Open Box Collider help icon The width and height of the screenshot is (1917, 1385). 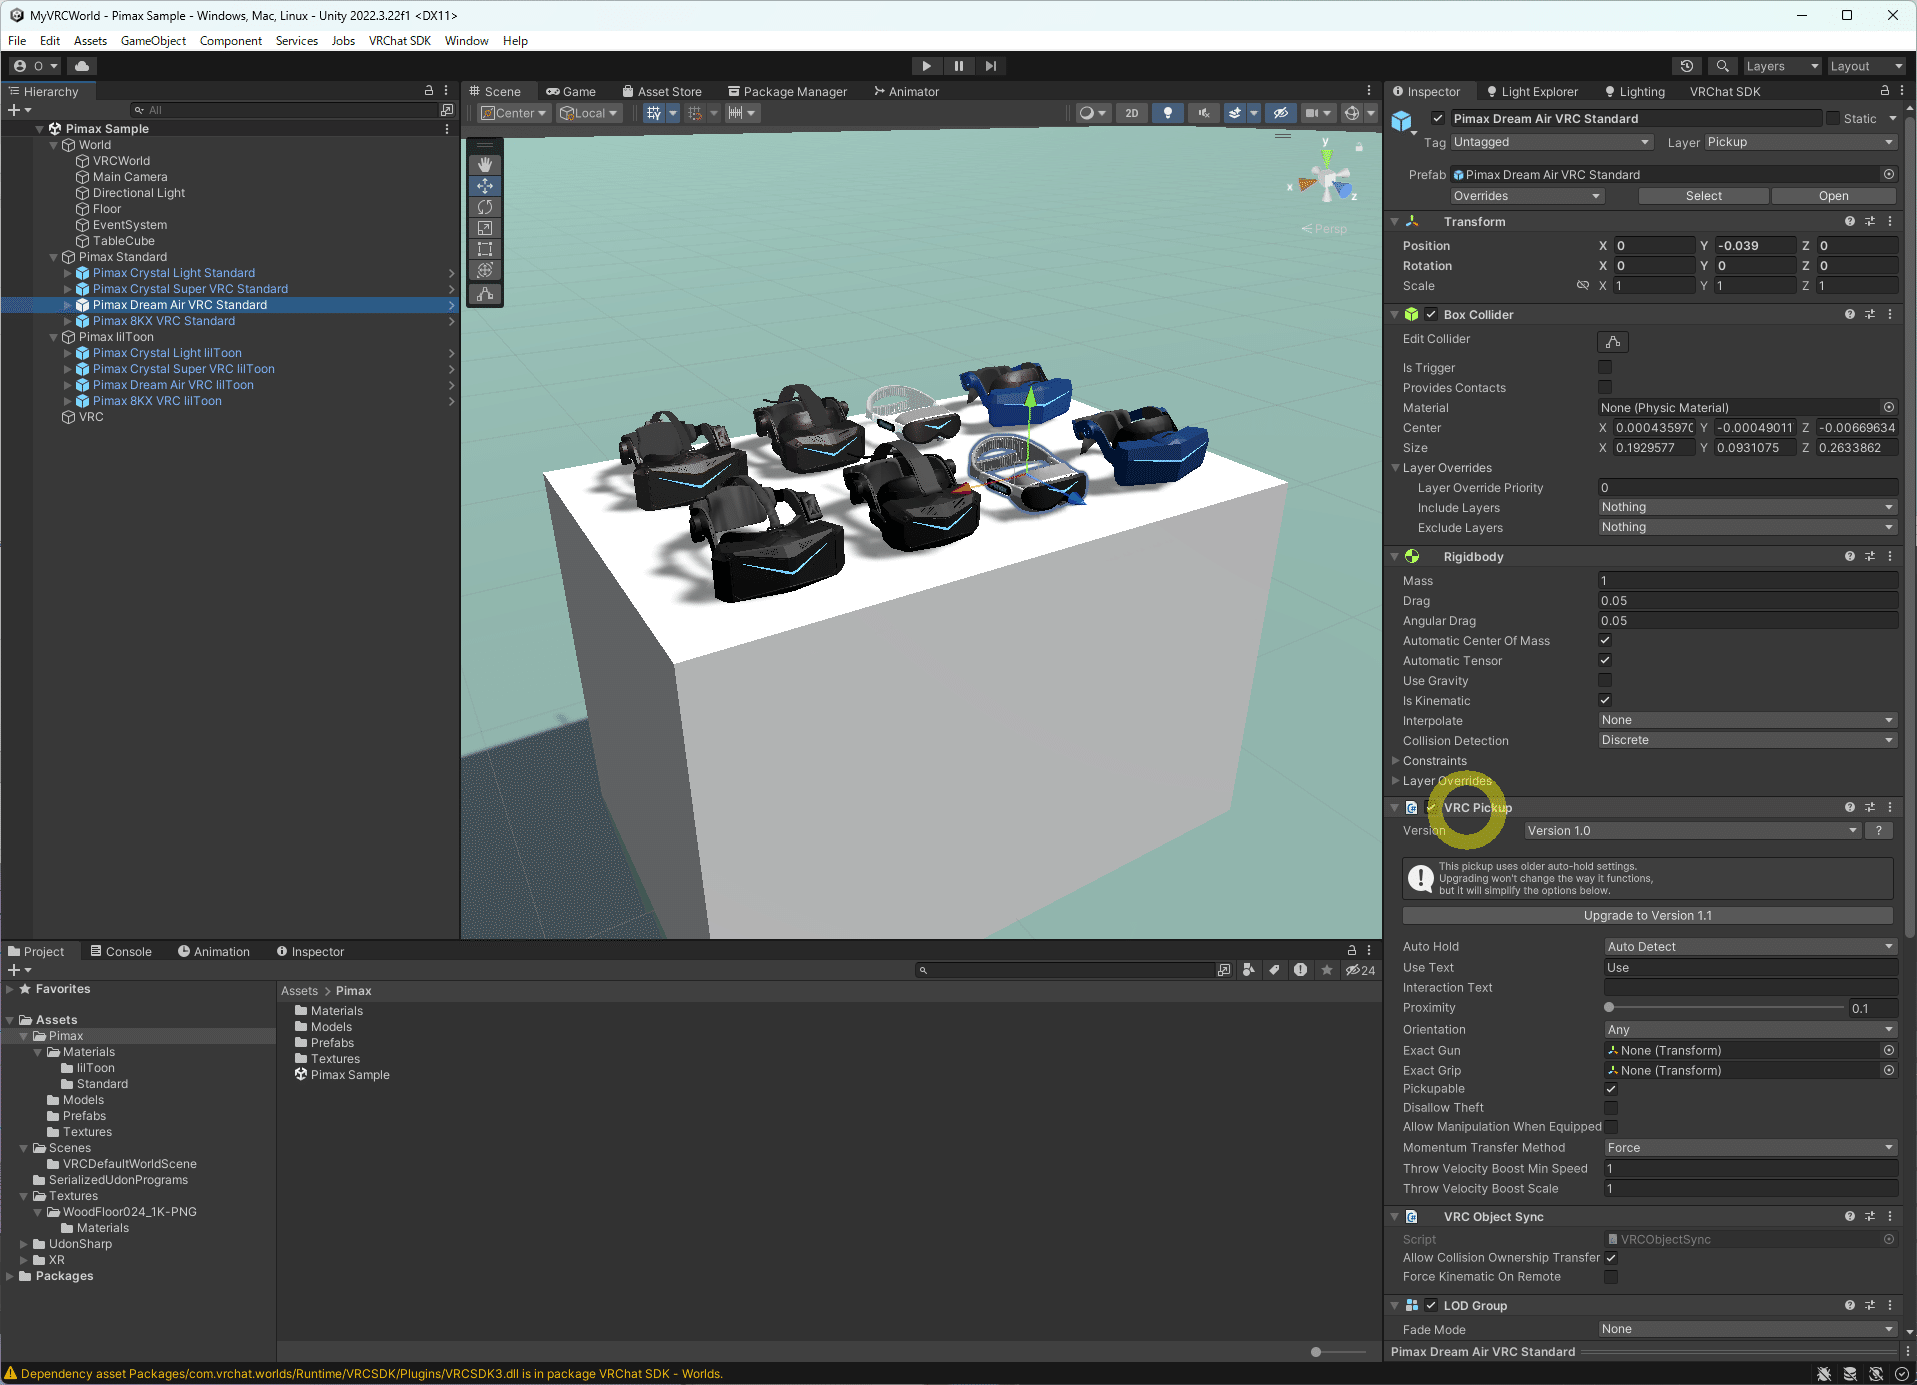coord(1850,314)
